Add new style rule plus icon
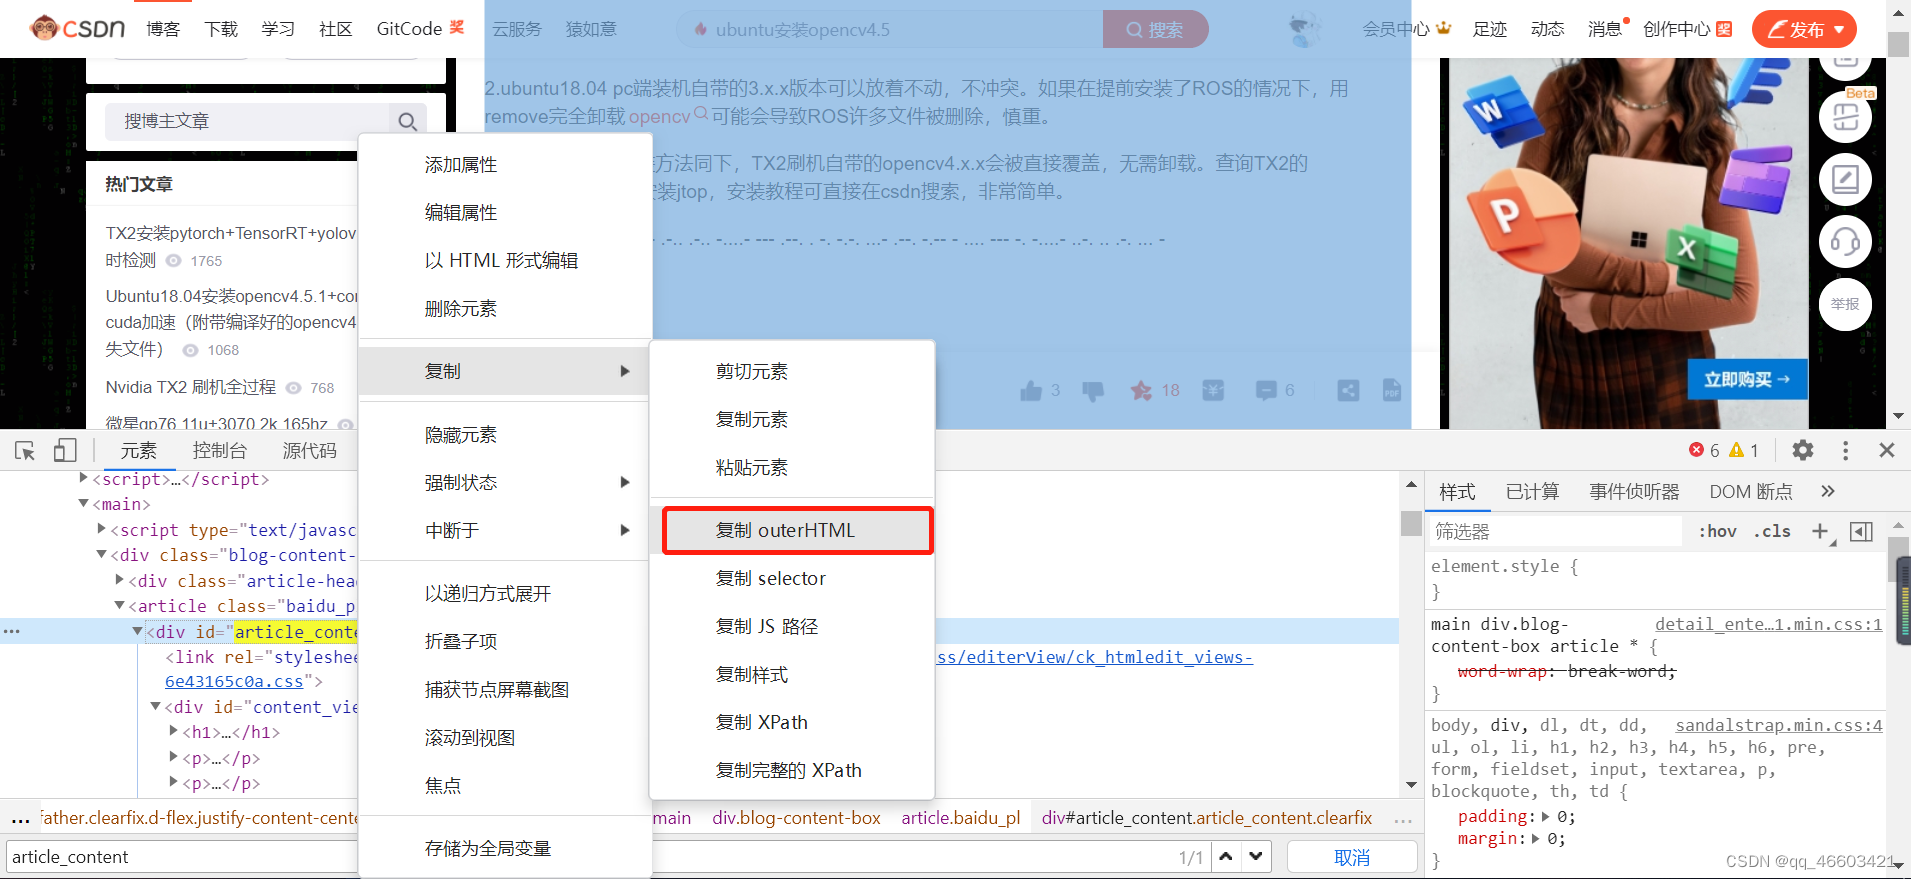 coord(1820,531)
